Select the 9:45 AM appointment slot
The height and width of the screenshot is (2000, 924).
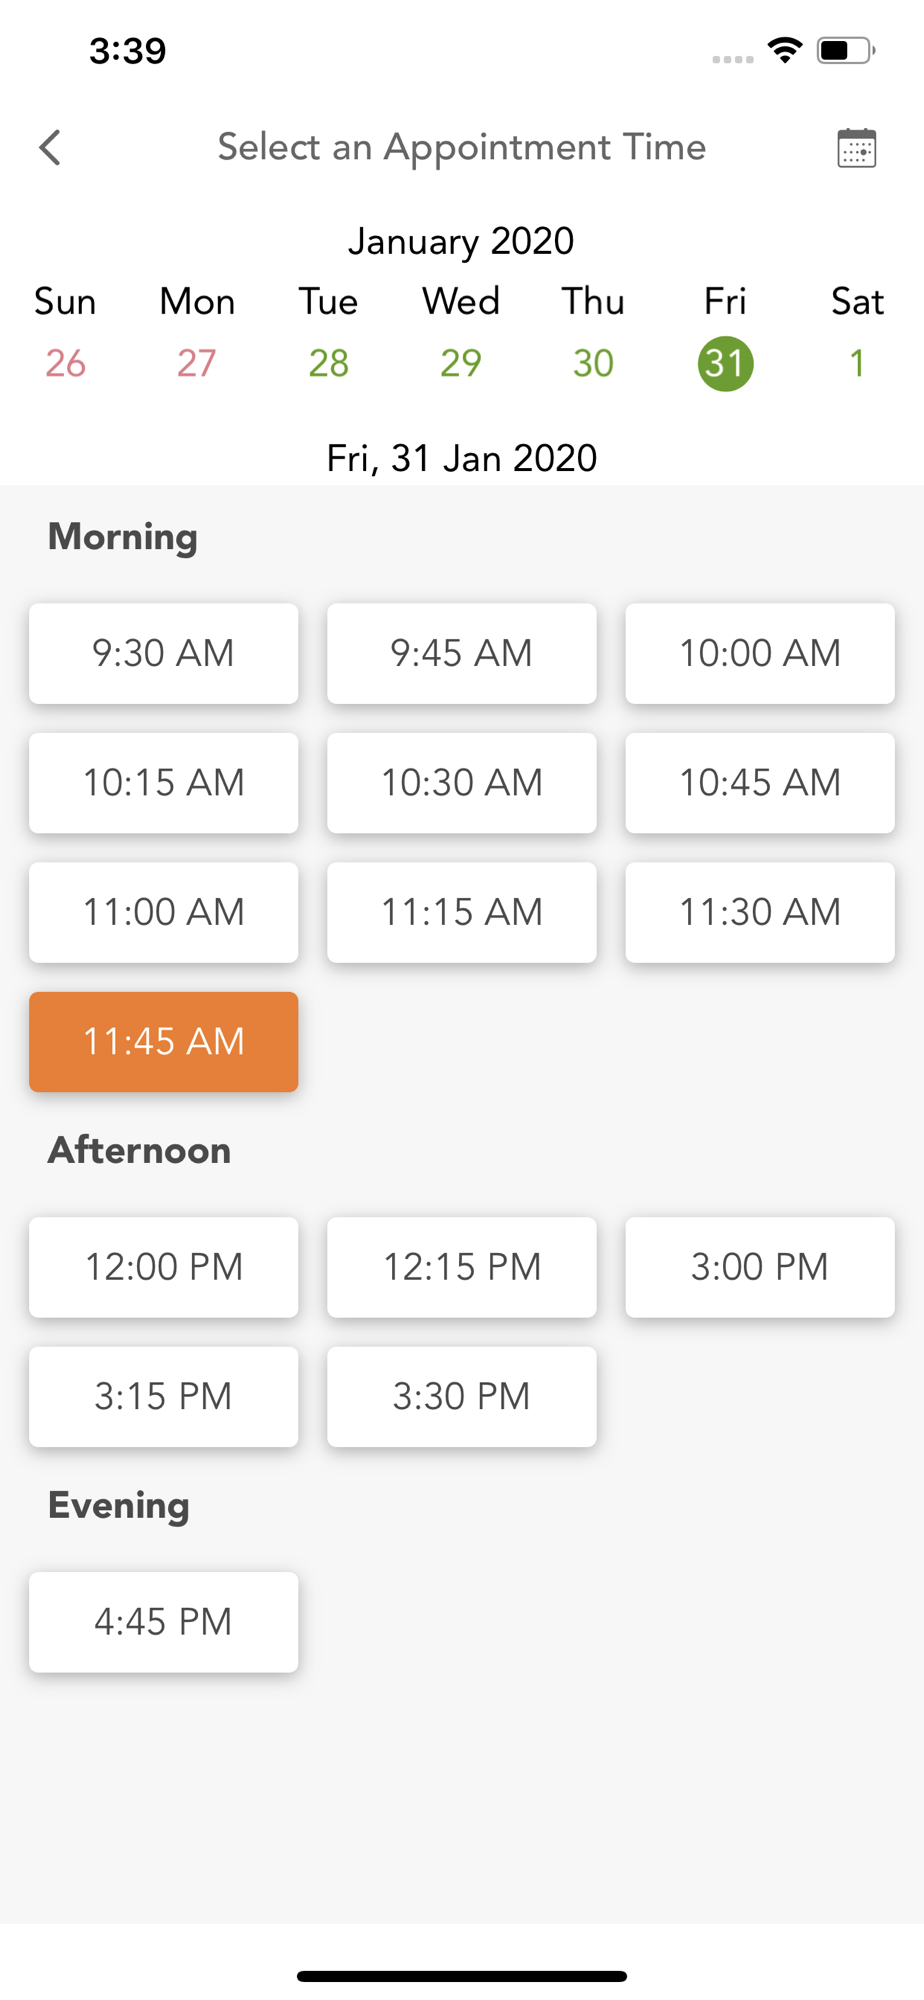click(x=462, y=653)
